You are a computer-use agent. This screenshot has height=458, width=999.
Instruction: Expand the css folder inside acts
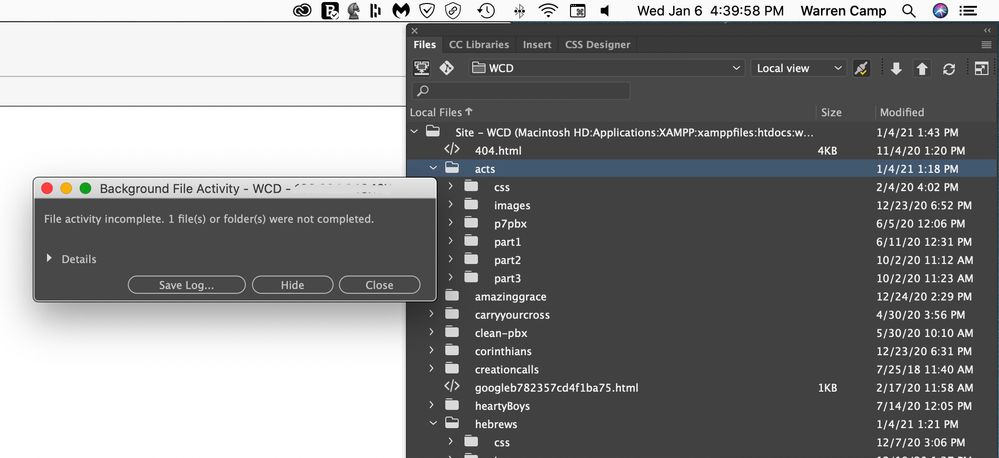(x=451, y=187)
